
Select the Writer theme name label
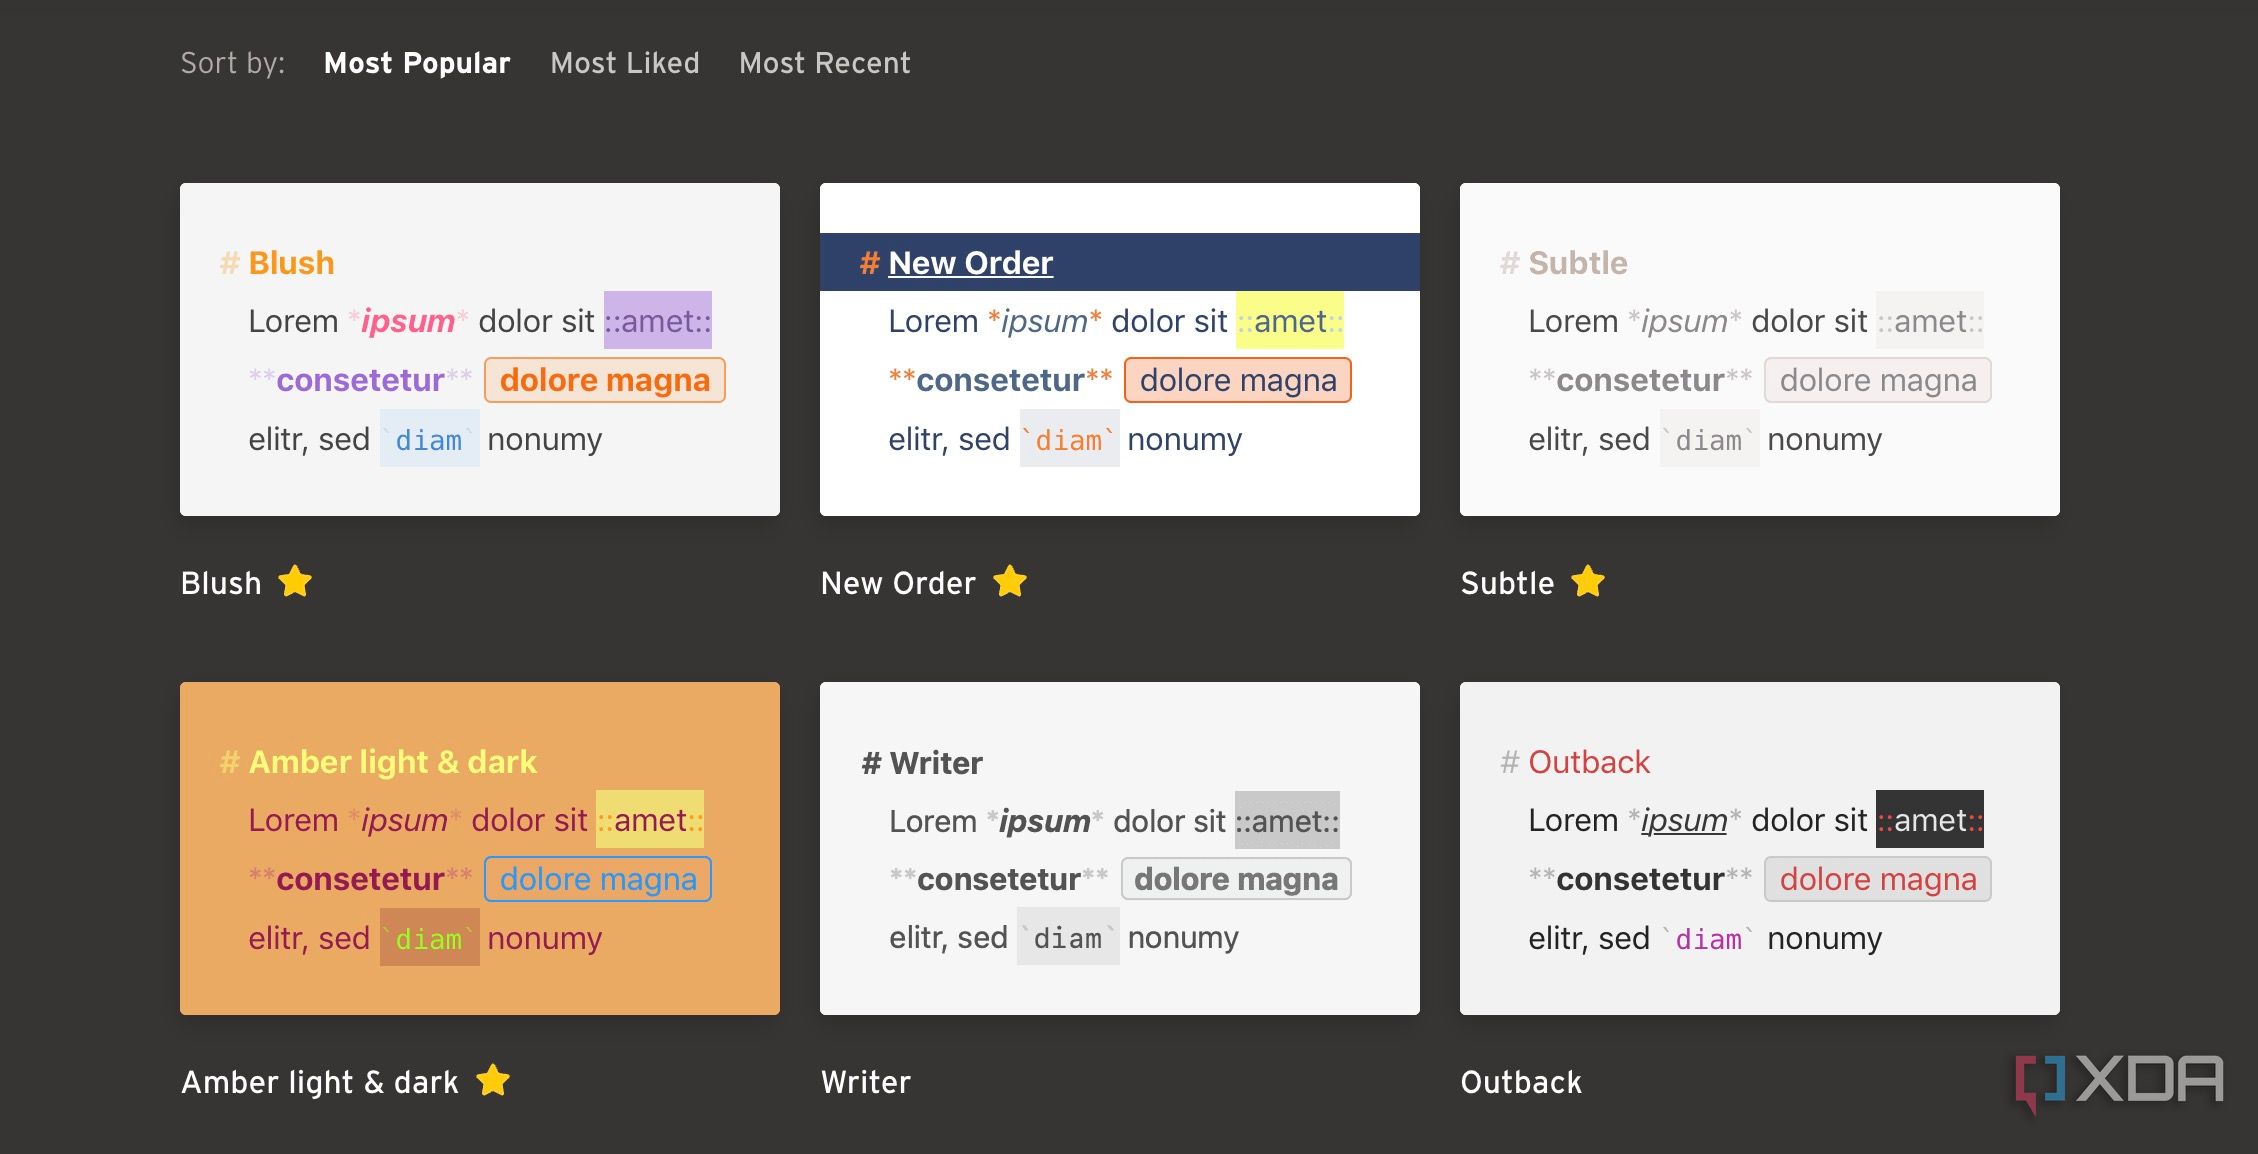click(x=866, y=1082)
